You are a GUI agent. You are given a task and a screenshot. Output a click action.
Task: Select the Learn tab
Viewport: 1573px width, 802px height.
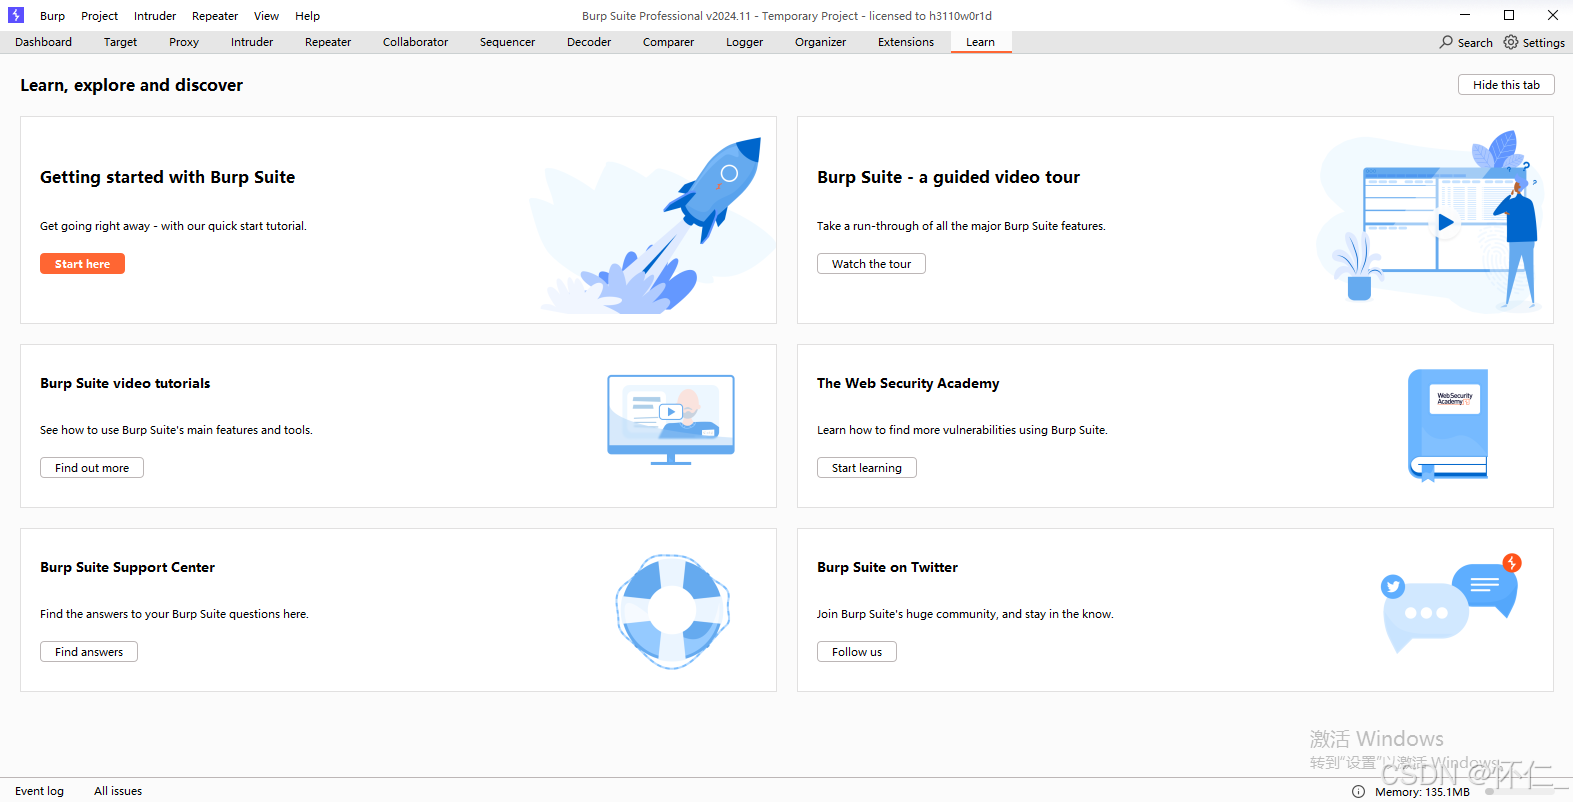(980, 42)
